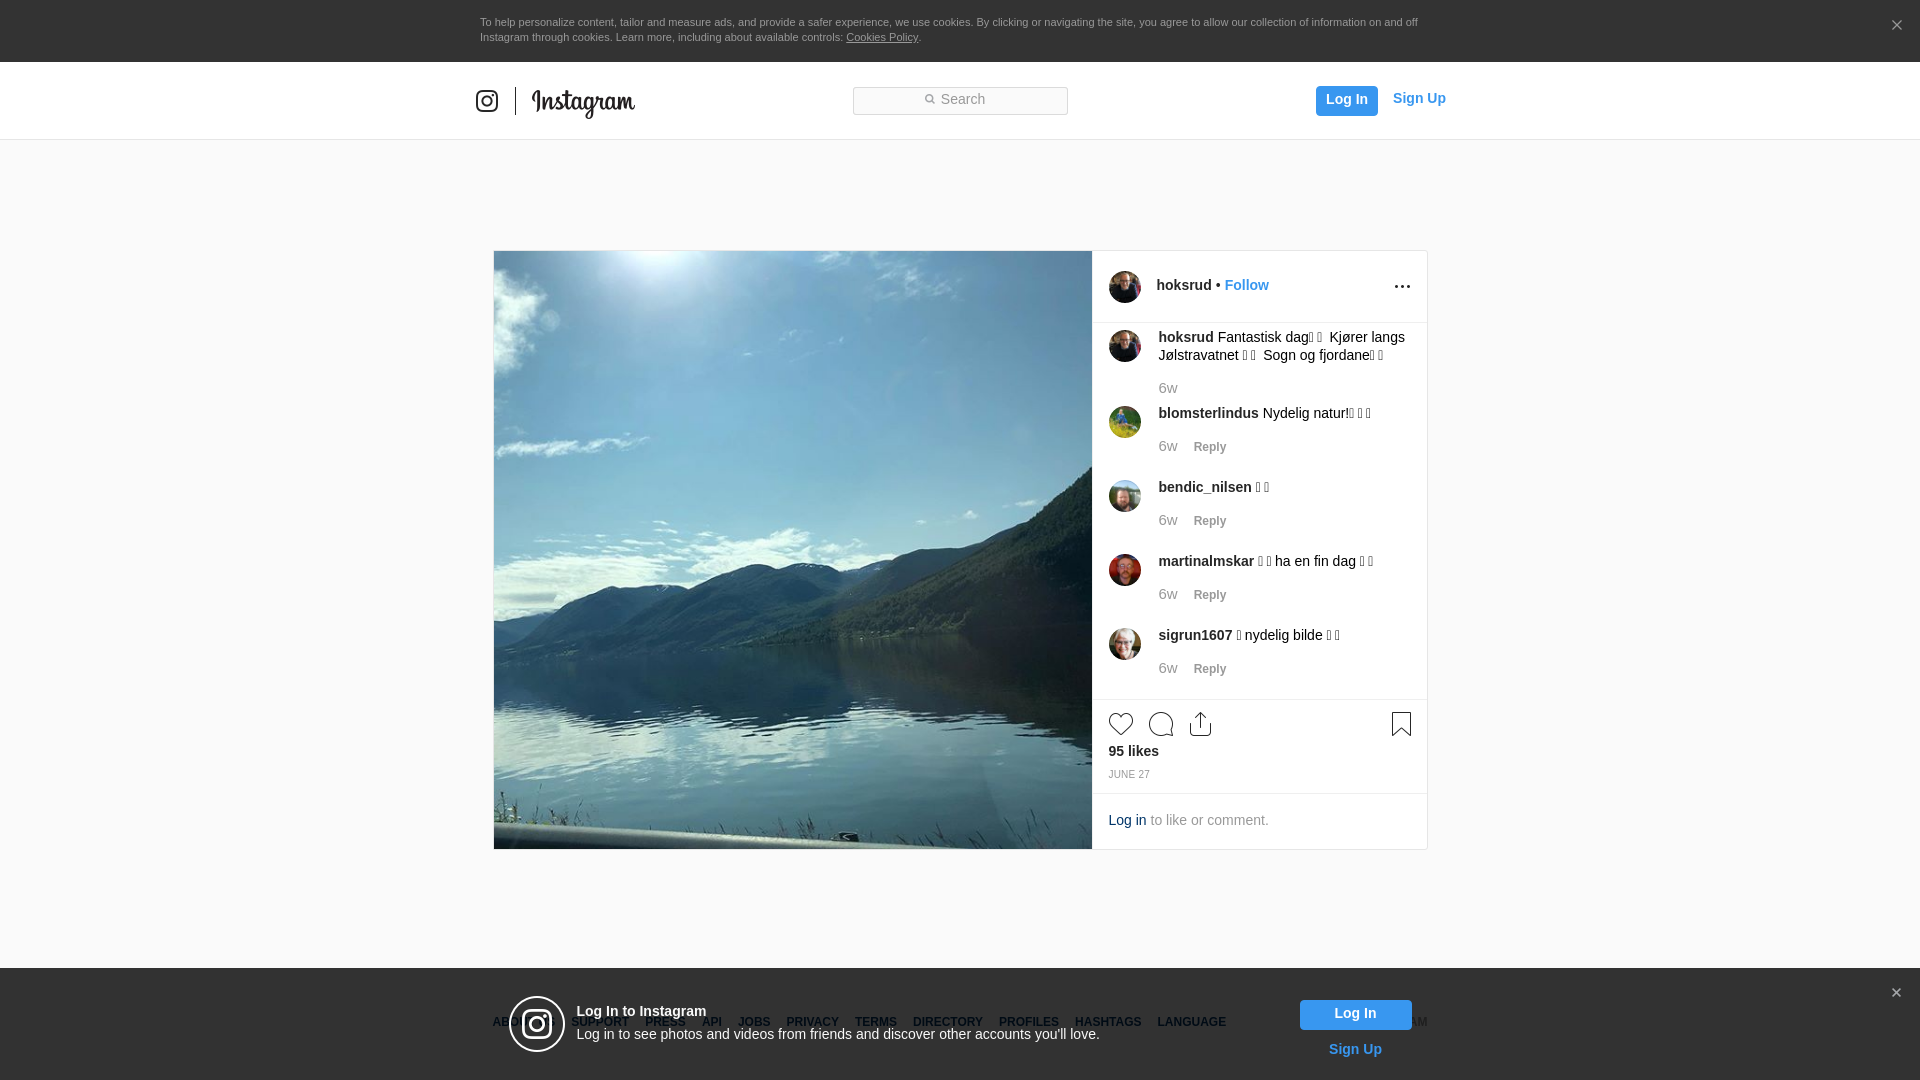This screenshot has height=1080, width=1920.
Task: Click the share post icon
Action: click(x=1200, y=724)
